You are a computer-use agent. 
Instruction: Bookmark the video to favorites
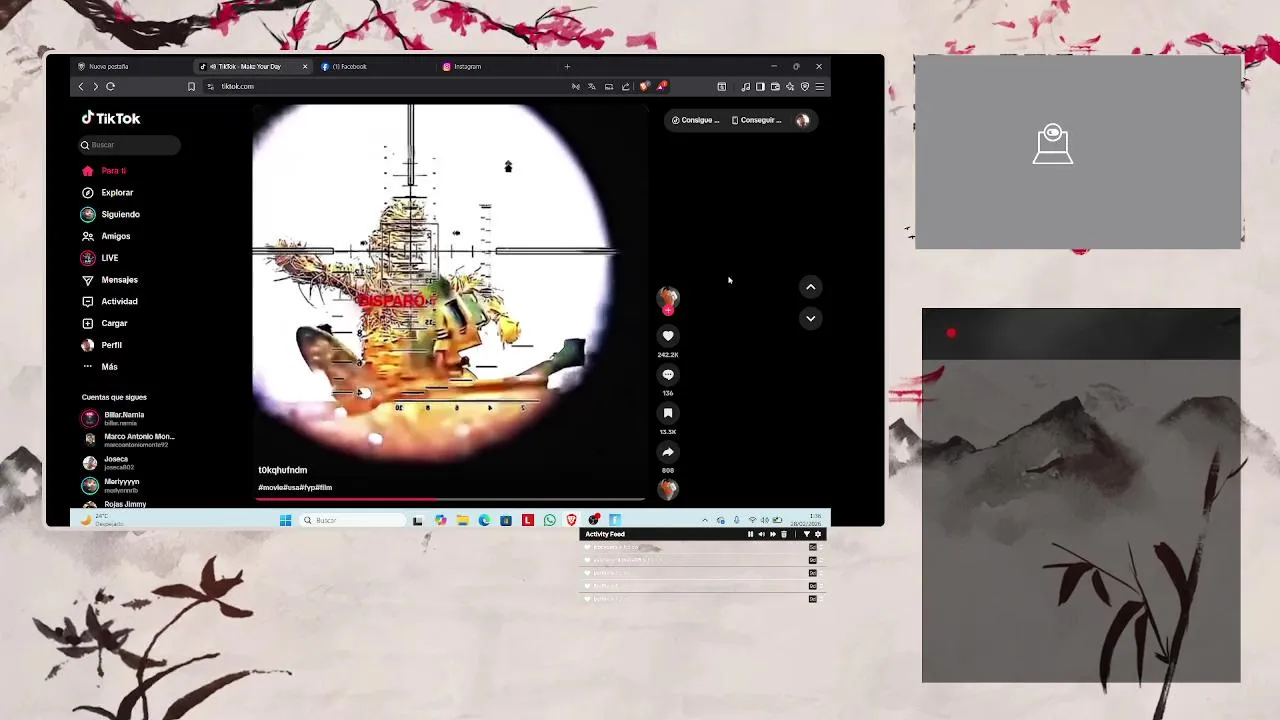[x=668, y=413]
